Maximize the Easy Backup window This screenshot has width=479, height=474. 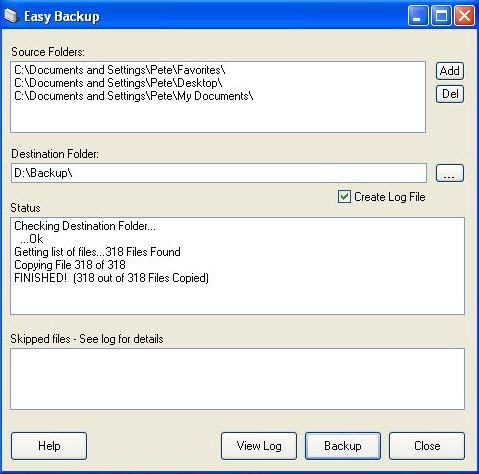click(x=441, y=16)
